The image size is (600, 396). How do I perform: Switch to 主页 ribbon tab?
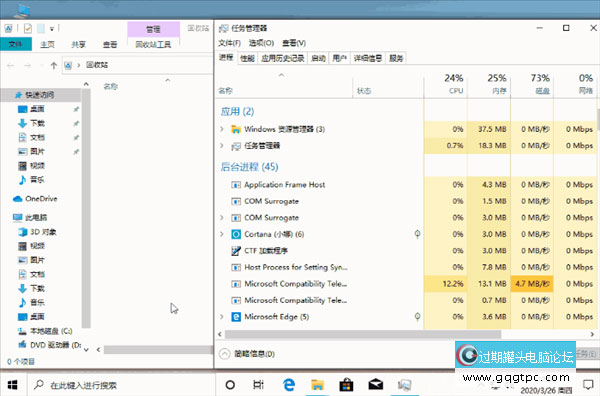pos(47,44)
